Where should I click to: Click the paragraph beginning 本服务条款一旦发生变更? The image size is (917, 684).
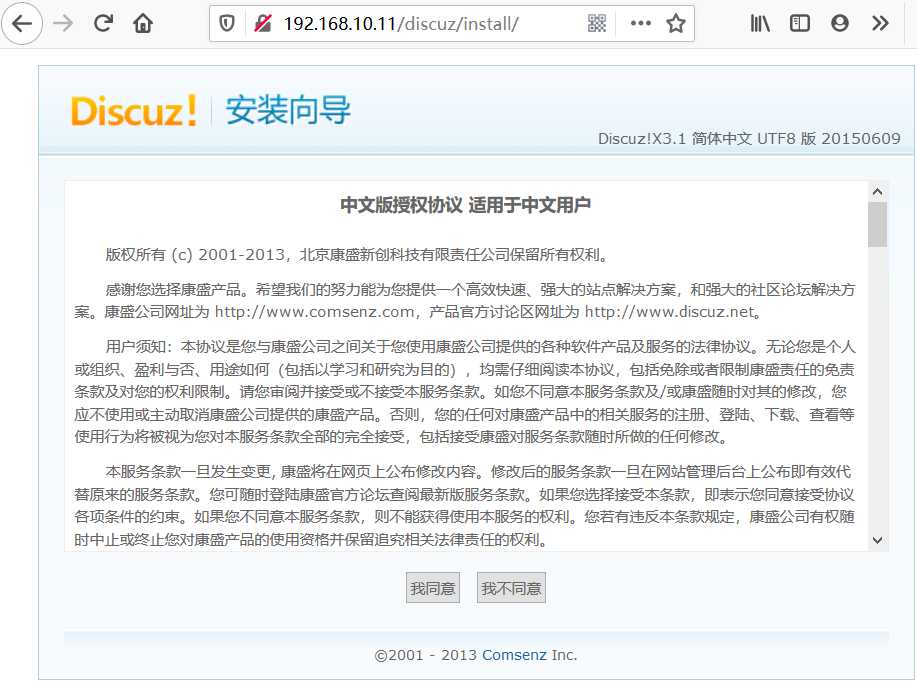pyautogui.click(x=465, y=506)
